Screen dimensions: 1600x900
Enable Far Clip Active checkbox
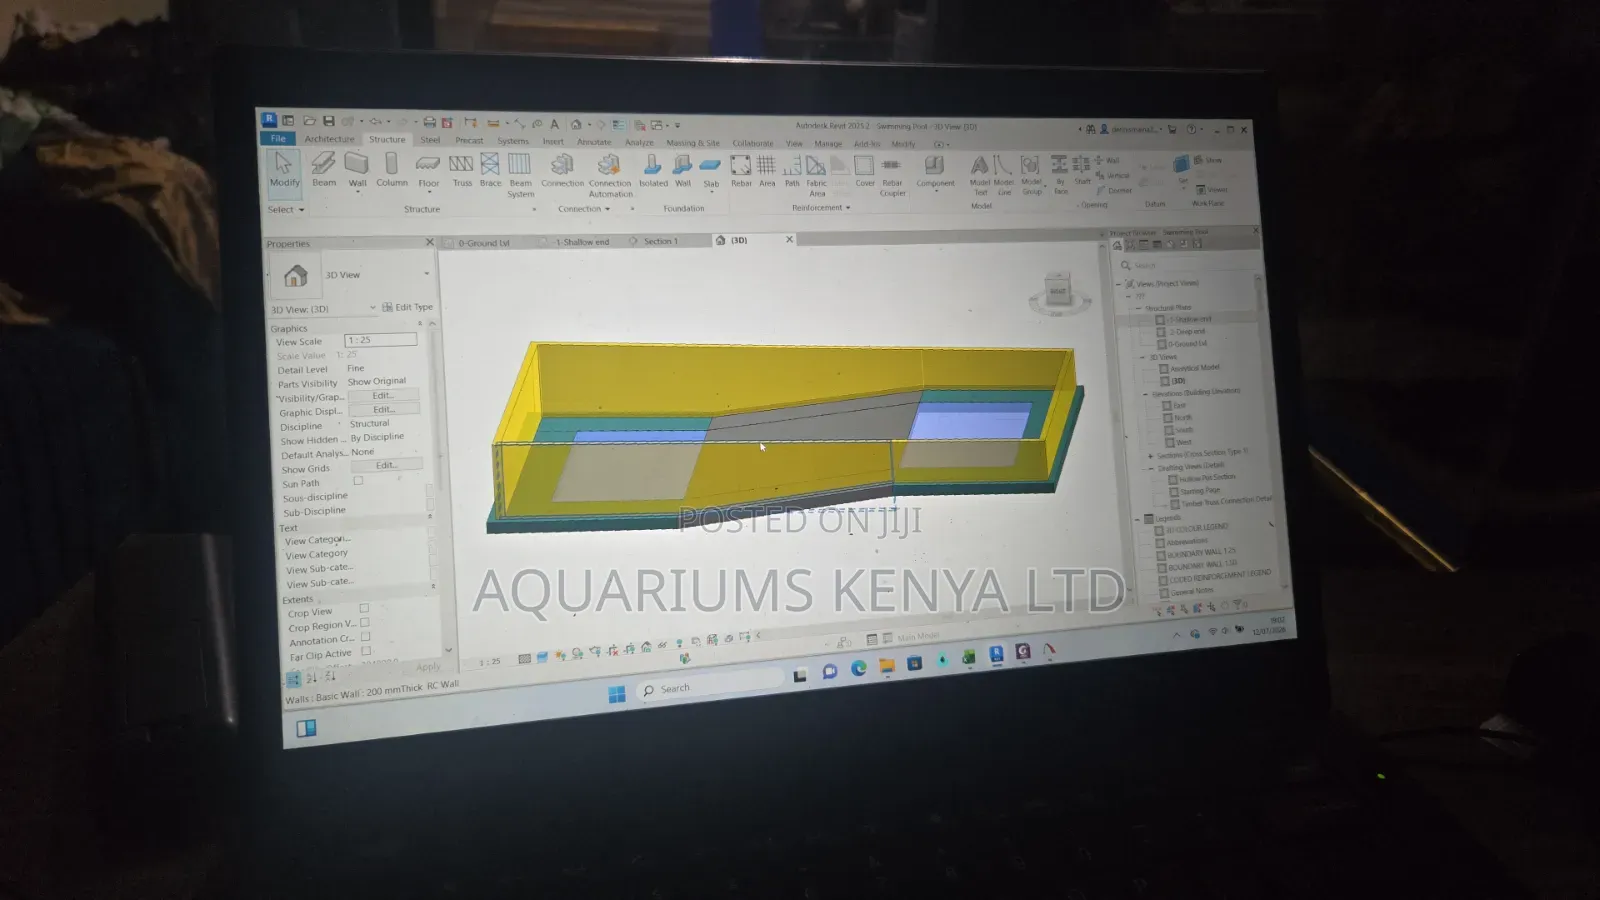point(366,651)
